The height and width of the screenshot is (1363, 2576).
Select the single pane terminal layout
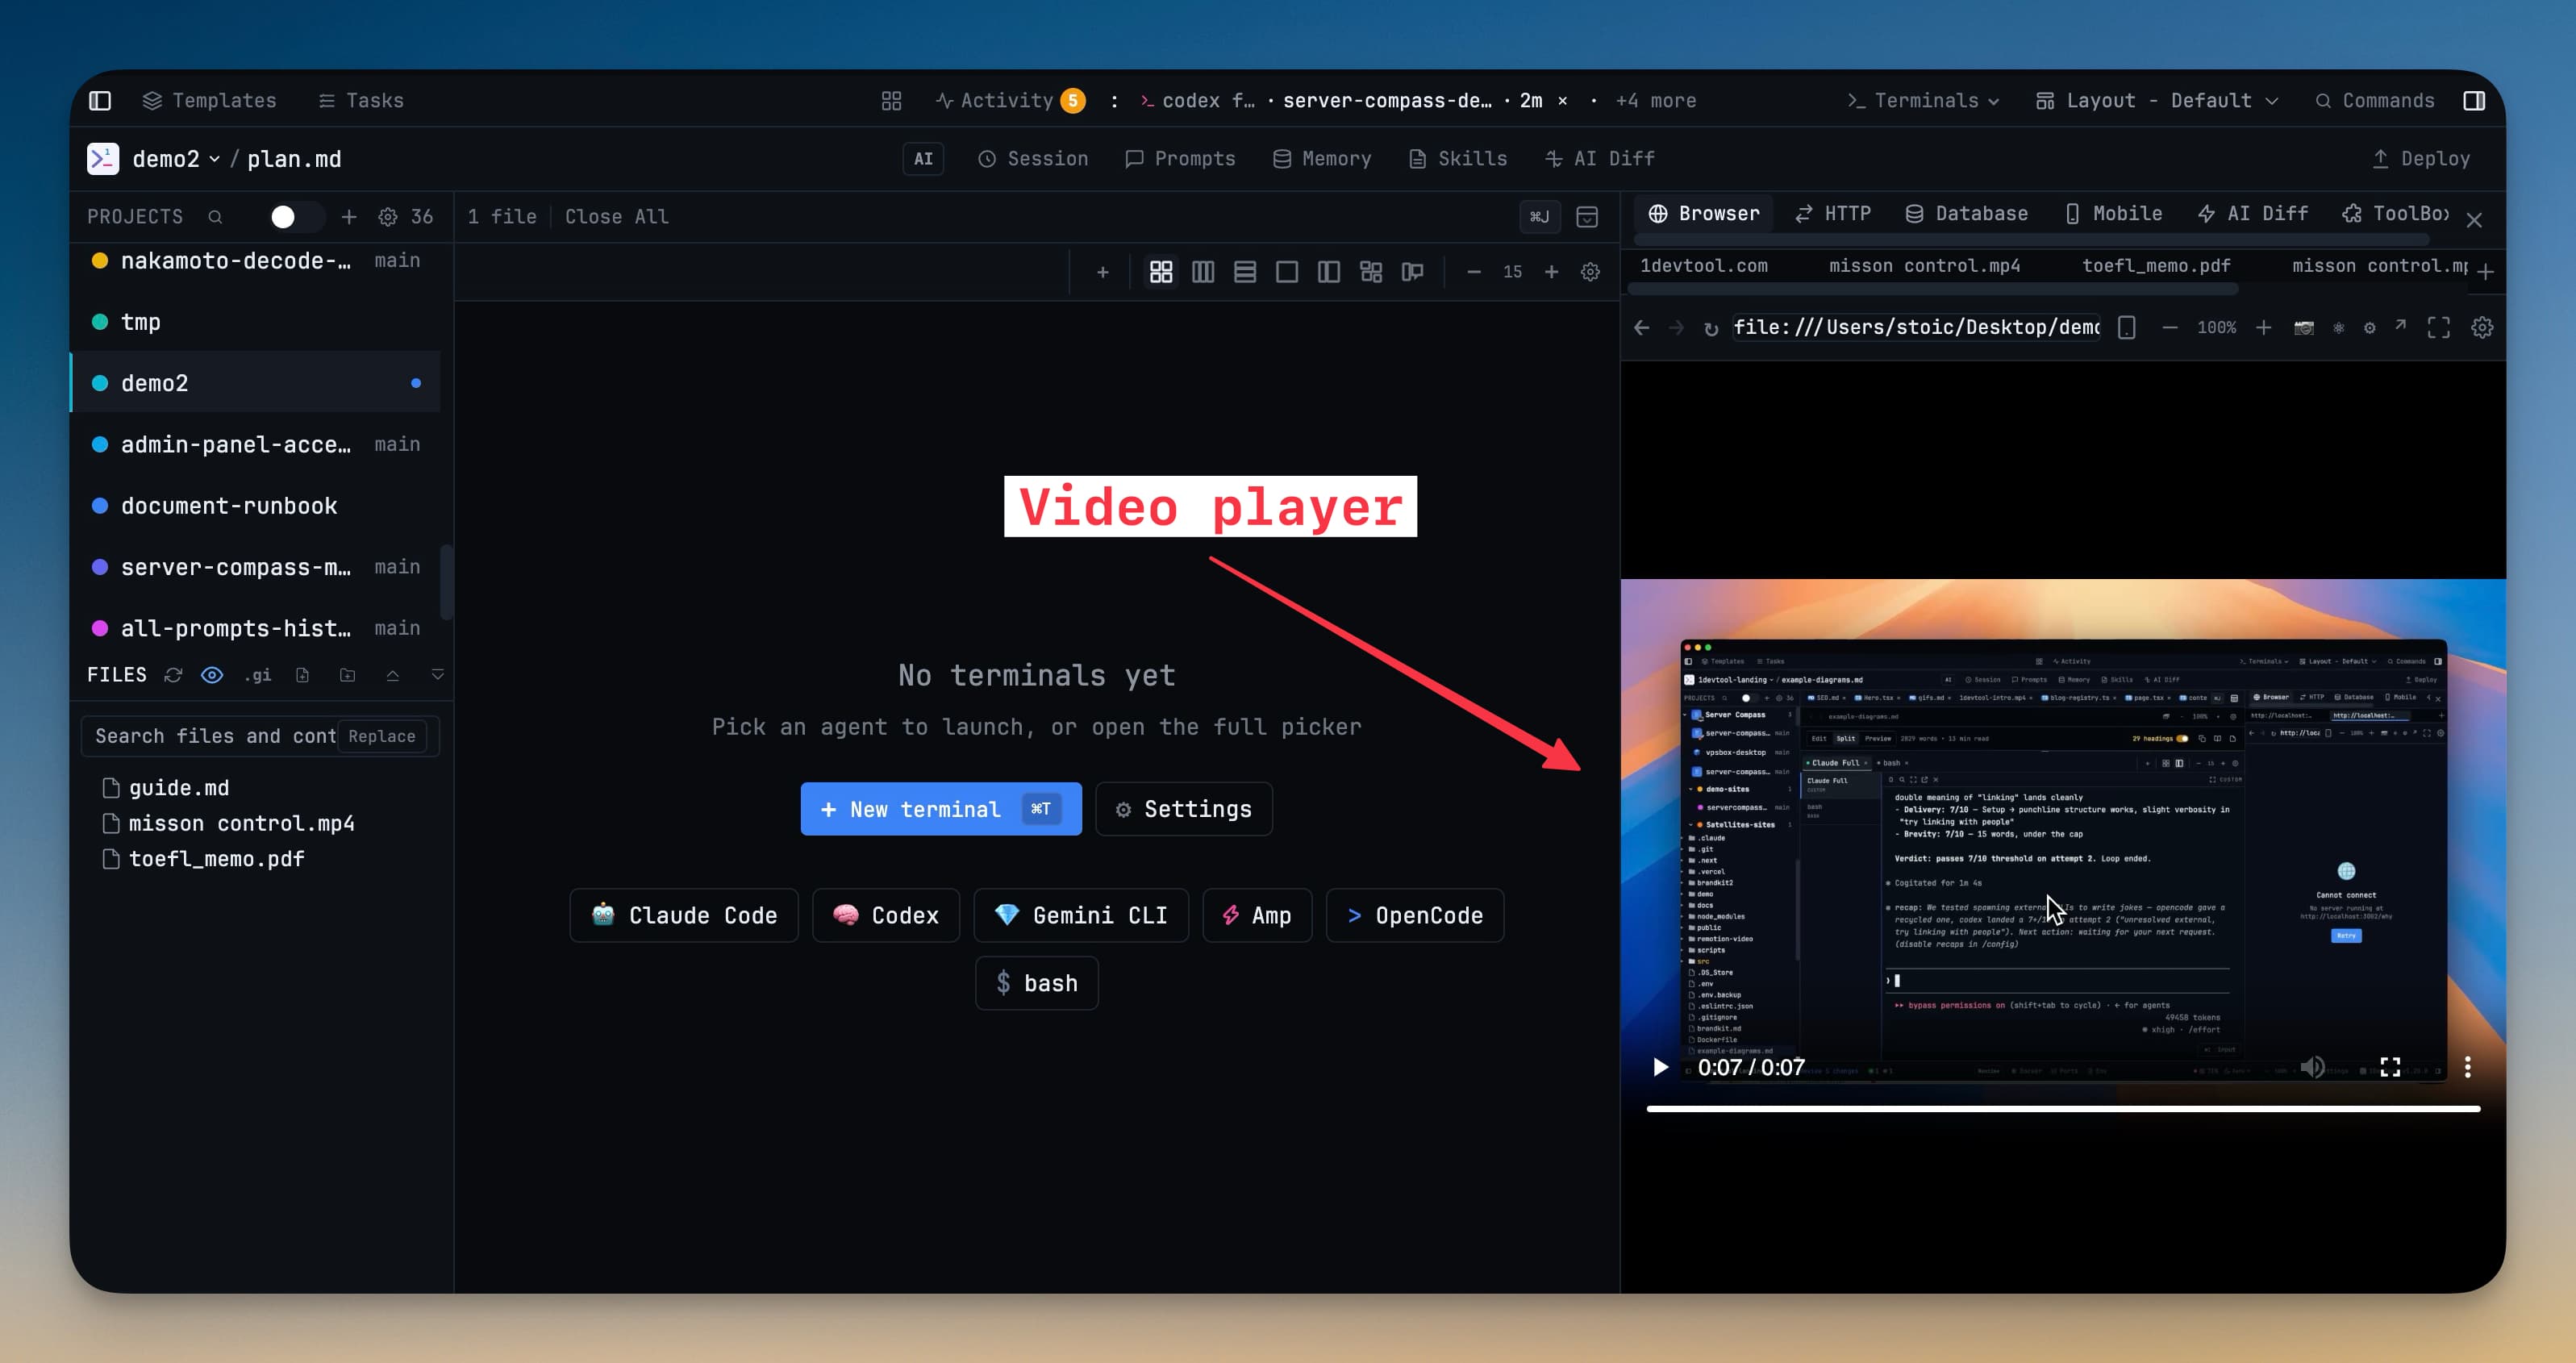[x=1287, y=272]
